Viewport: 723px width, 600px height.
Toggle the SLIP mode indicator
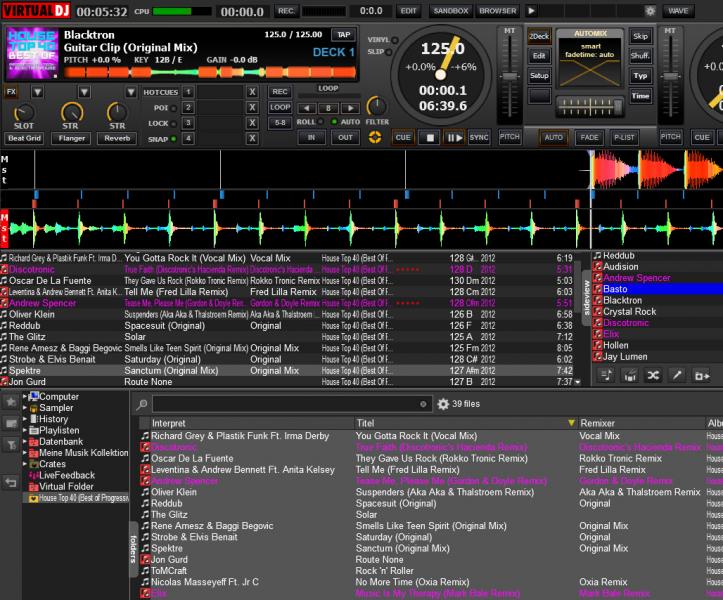(x=389, y=52)
